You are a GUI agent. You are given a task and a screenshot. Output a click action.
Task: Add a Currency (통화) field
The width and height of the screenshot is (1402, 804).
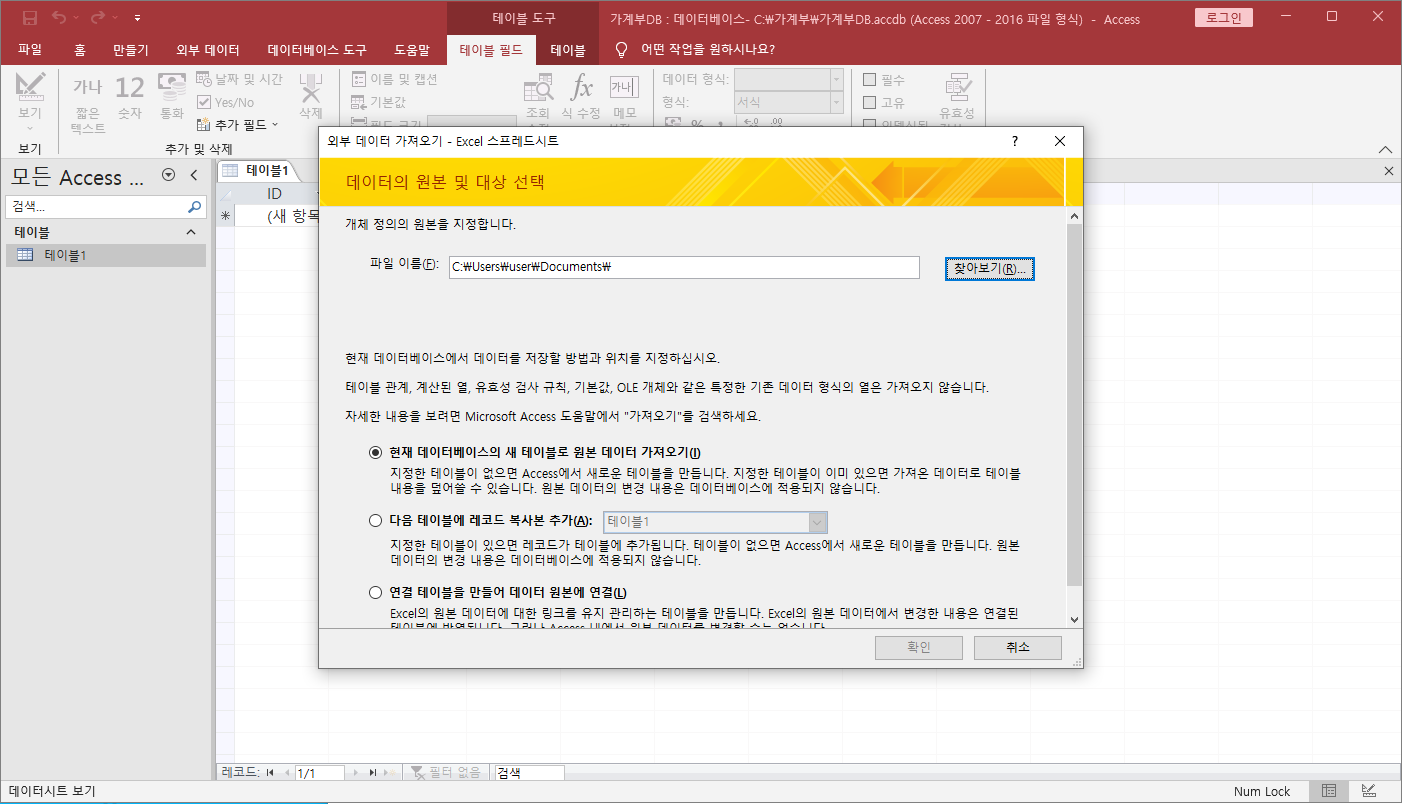[172, 97]
